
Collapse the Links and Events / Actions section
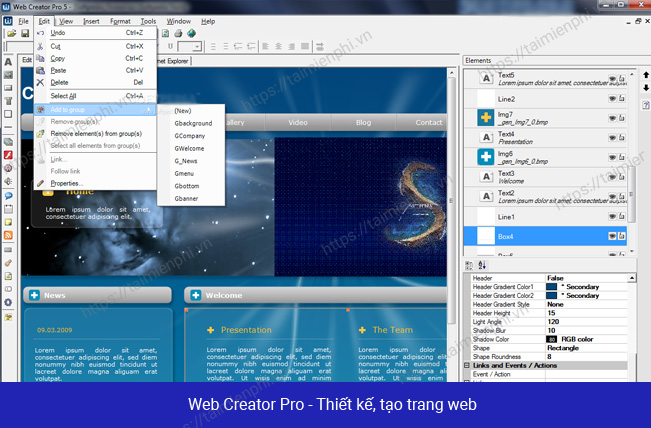[x=467, y=365]
